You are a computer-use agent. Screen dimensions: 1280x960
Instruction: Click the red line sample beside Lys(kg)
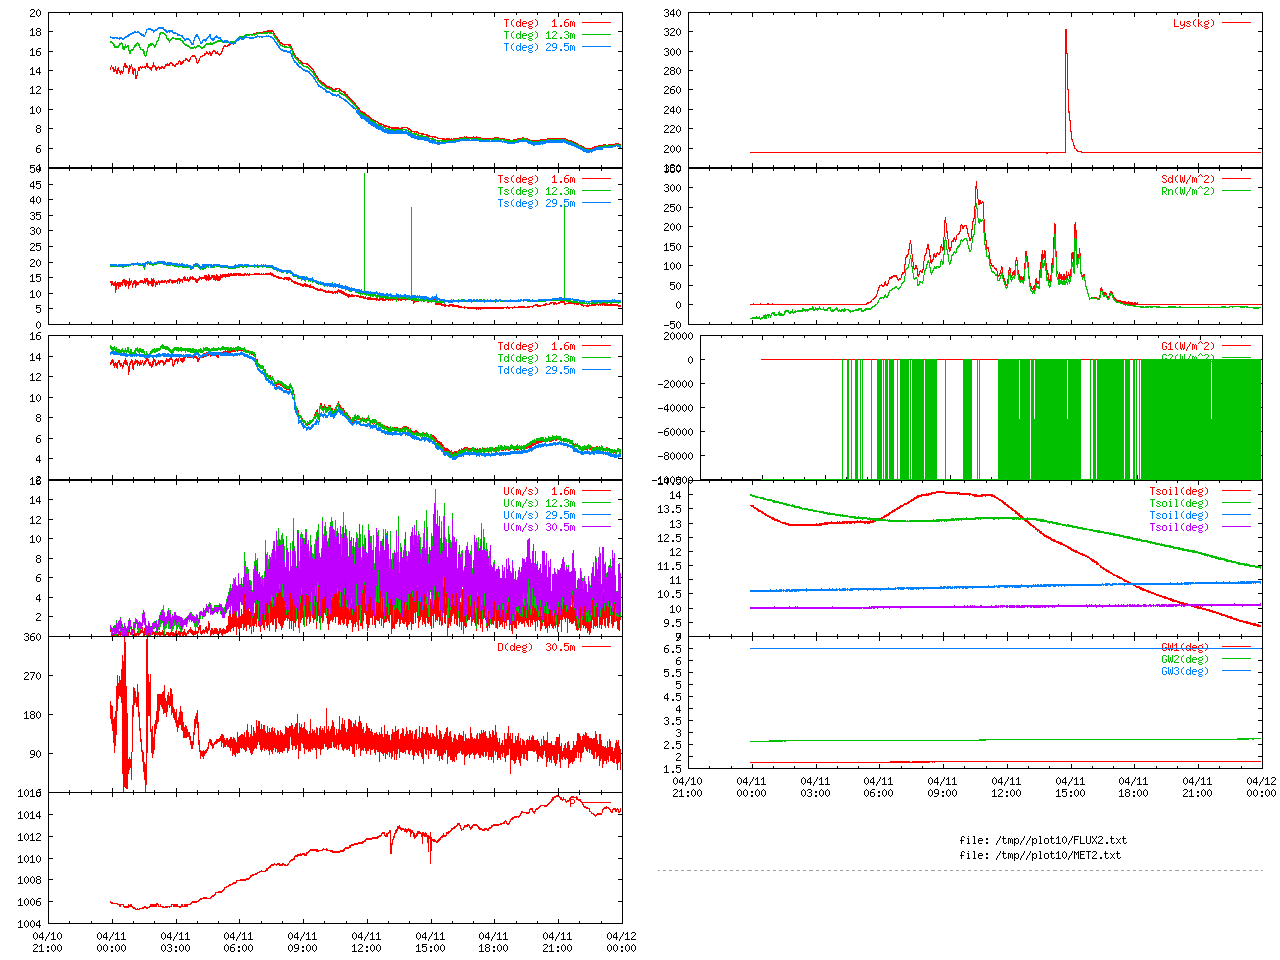[x=1236, y=22]
